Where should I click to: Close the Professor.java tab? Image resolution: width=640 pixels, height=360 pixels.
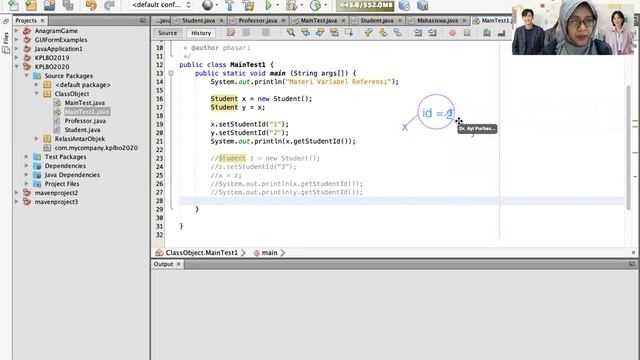[284, 20]
